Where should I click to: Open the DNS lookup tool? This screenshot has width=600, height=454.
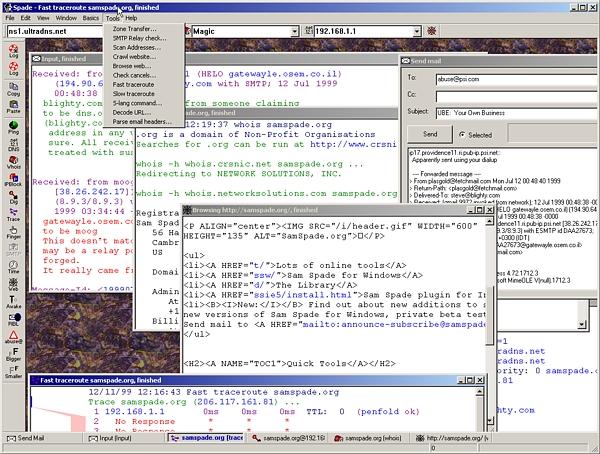[13, 145]
